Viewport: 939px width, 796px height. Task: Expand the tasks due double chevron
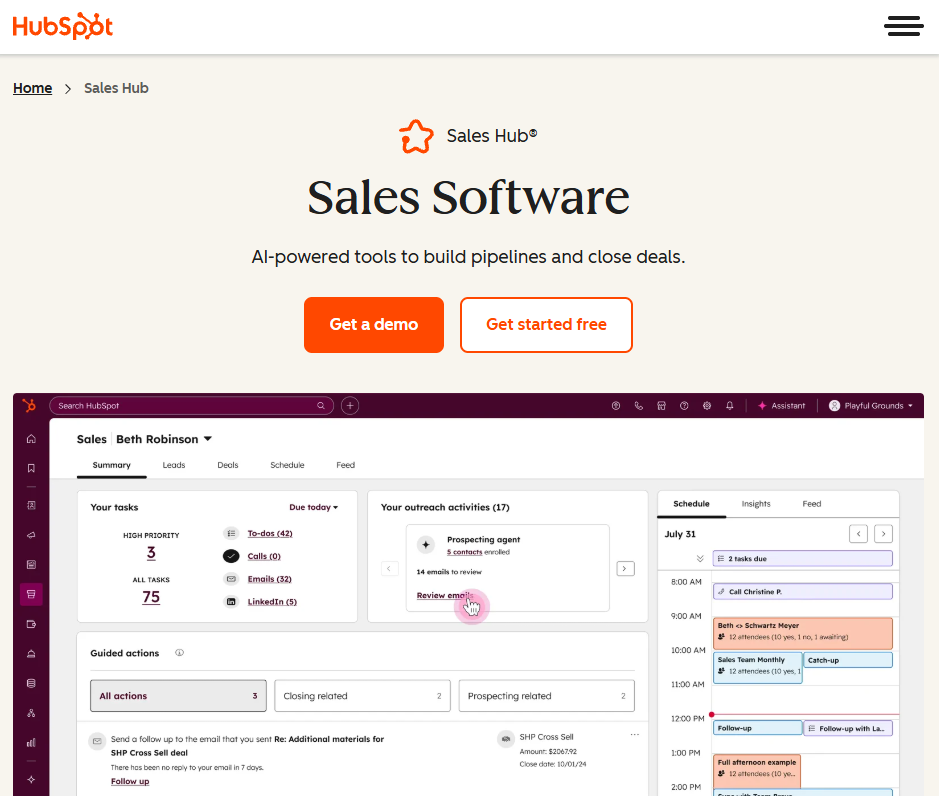[699, 559]
